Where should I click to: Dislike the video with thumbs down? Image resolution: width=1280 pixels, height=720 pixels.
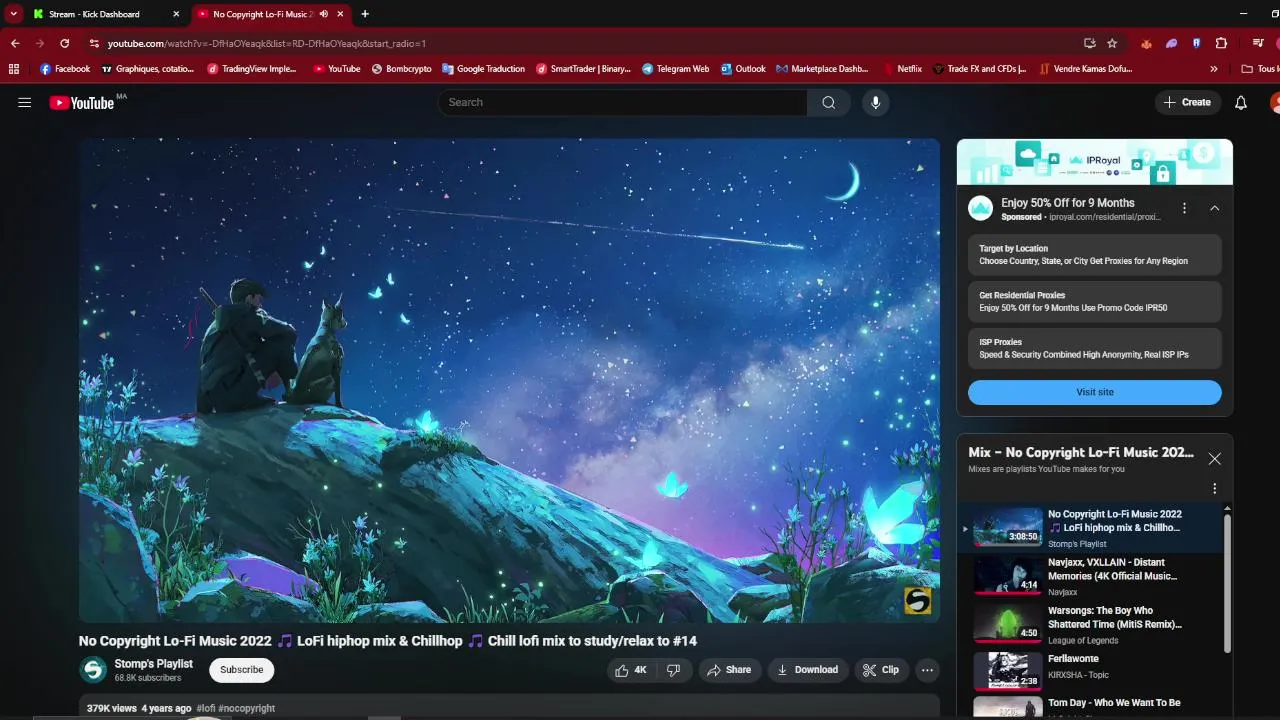[674, 670]
